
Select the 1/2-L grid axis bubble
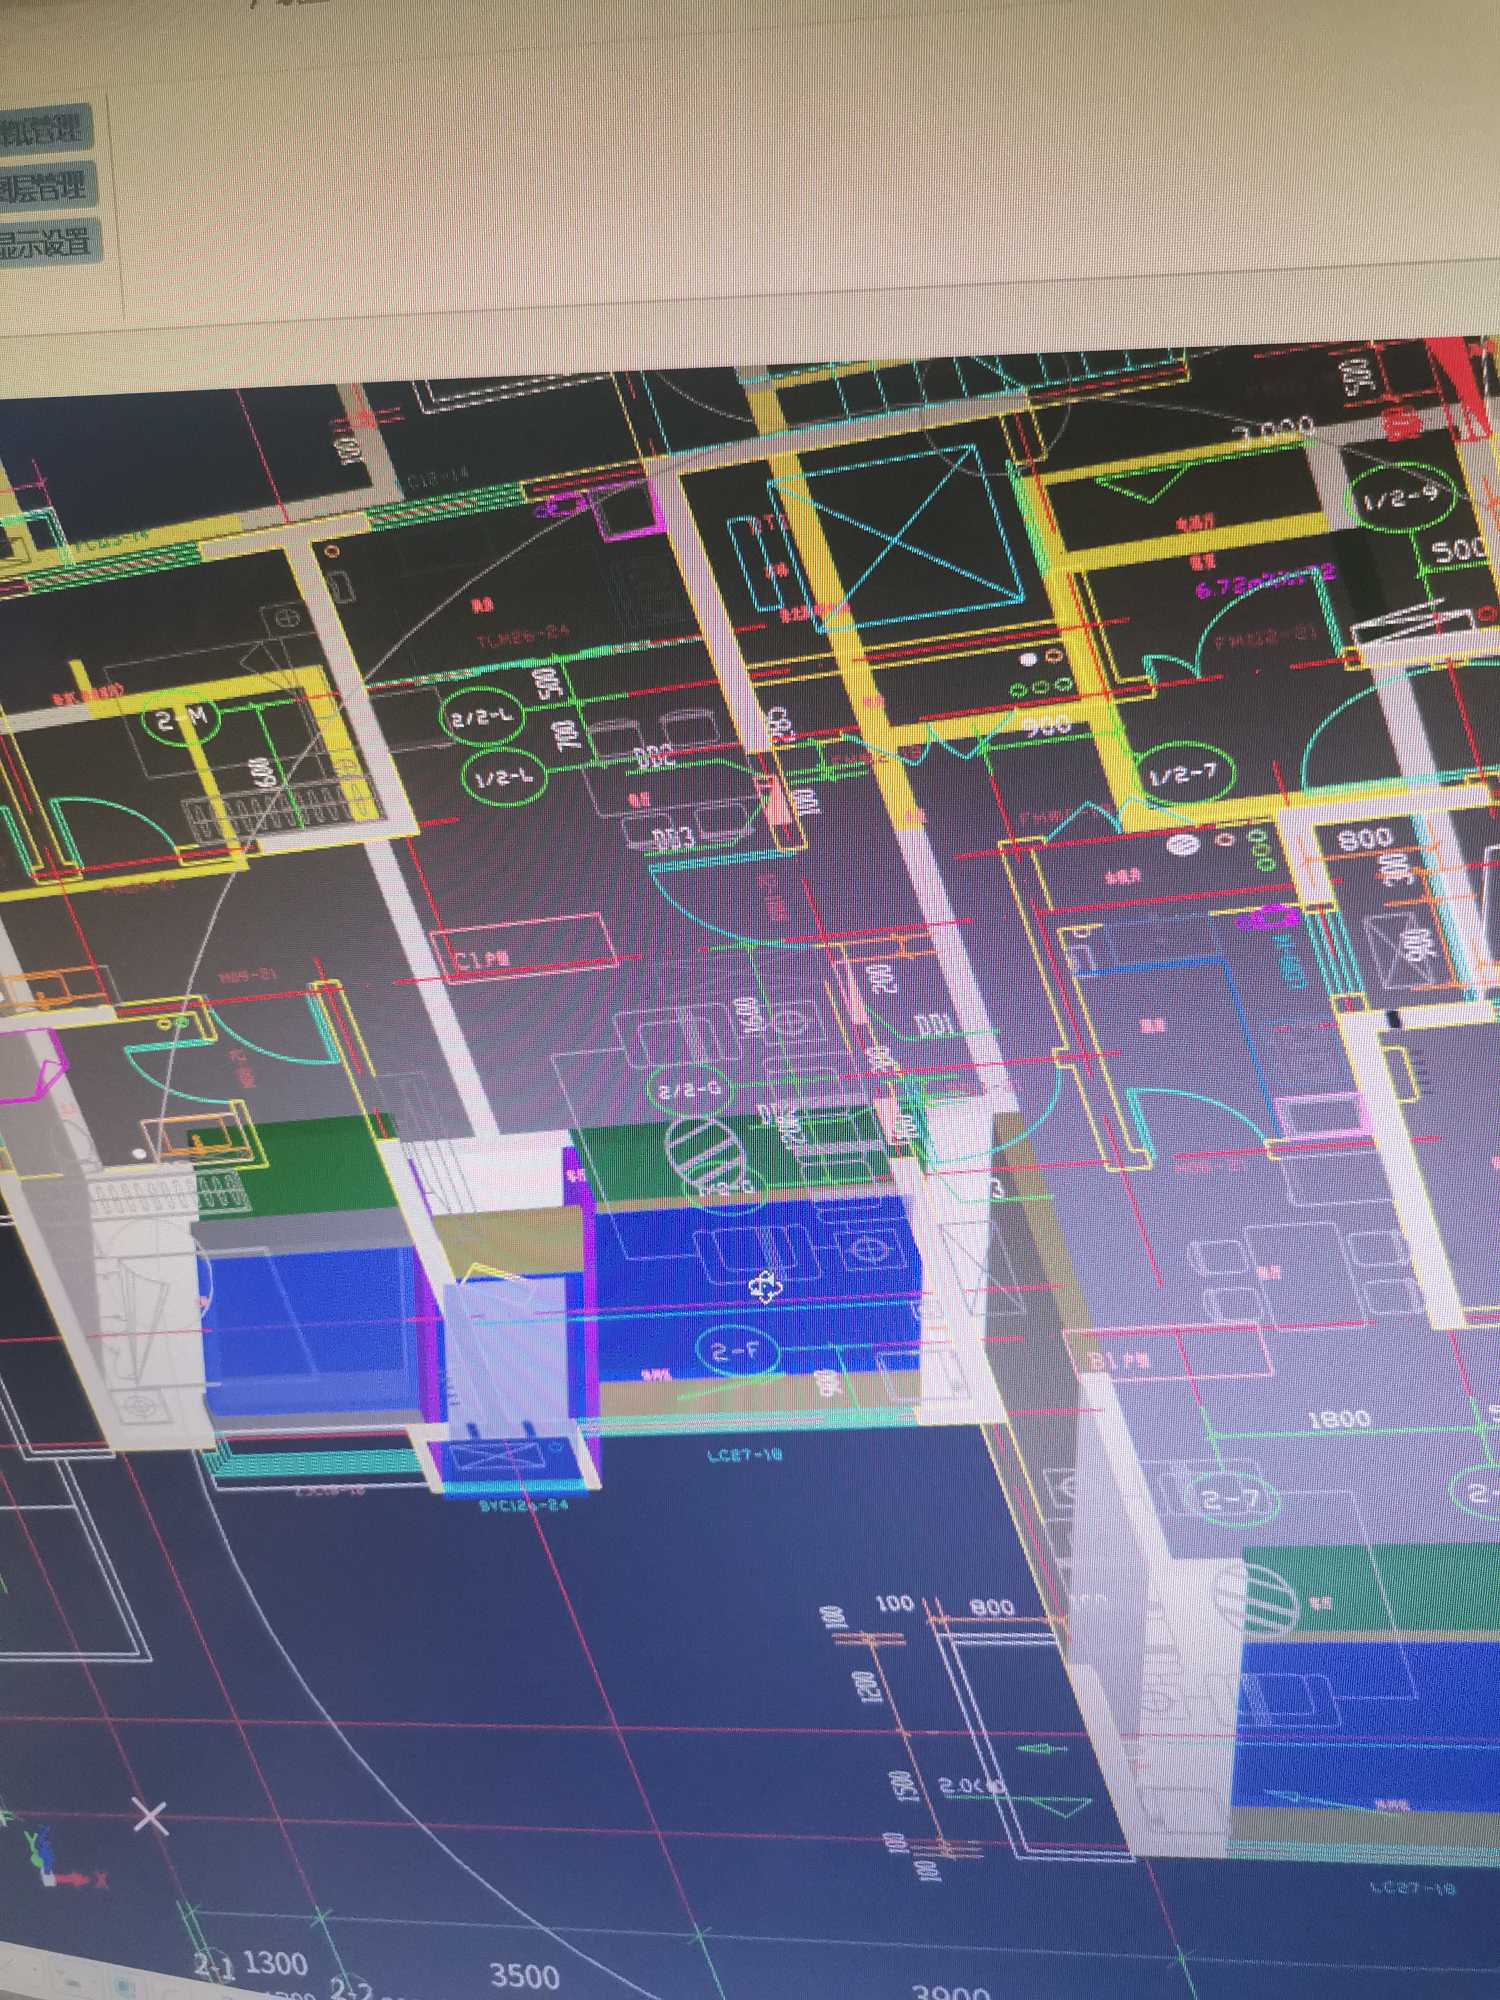[x=504, y=777]
